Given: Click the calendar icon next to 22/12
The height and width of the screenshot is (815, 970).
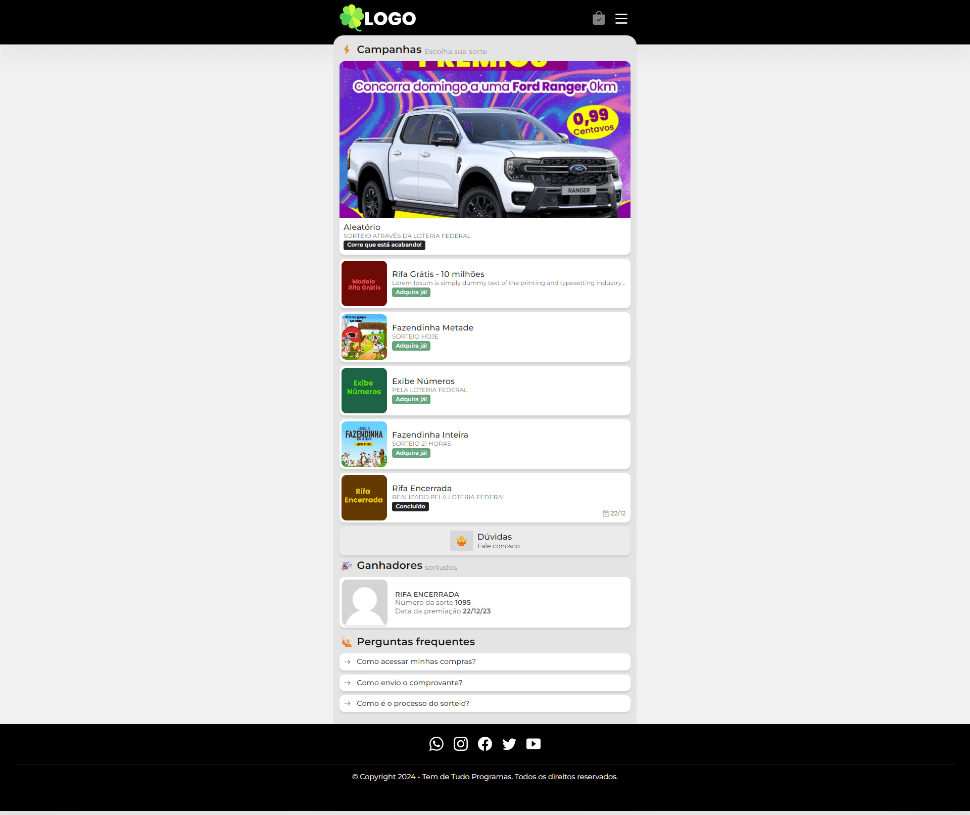Looking at the screenshot, I should point(606,514).
